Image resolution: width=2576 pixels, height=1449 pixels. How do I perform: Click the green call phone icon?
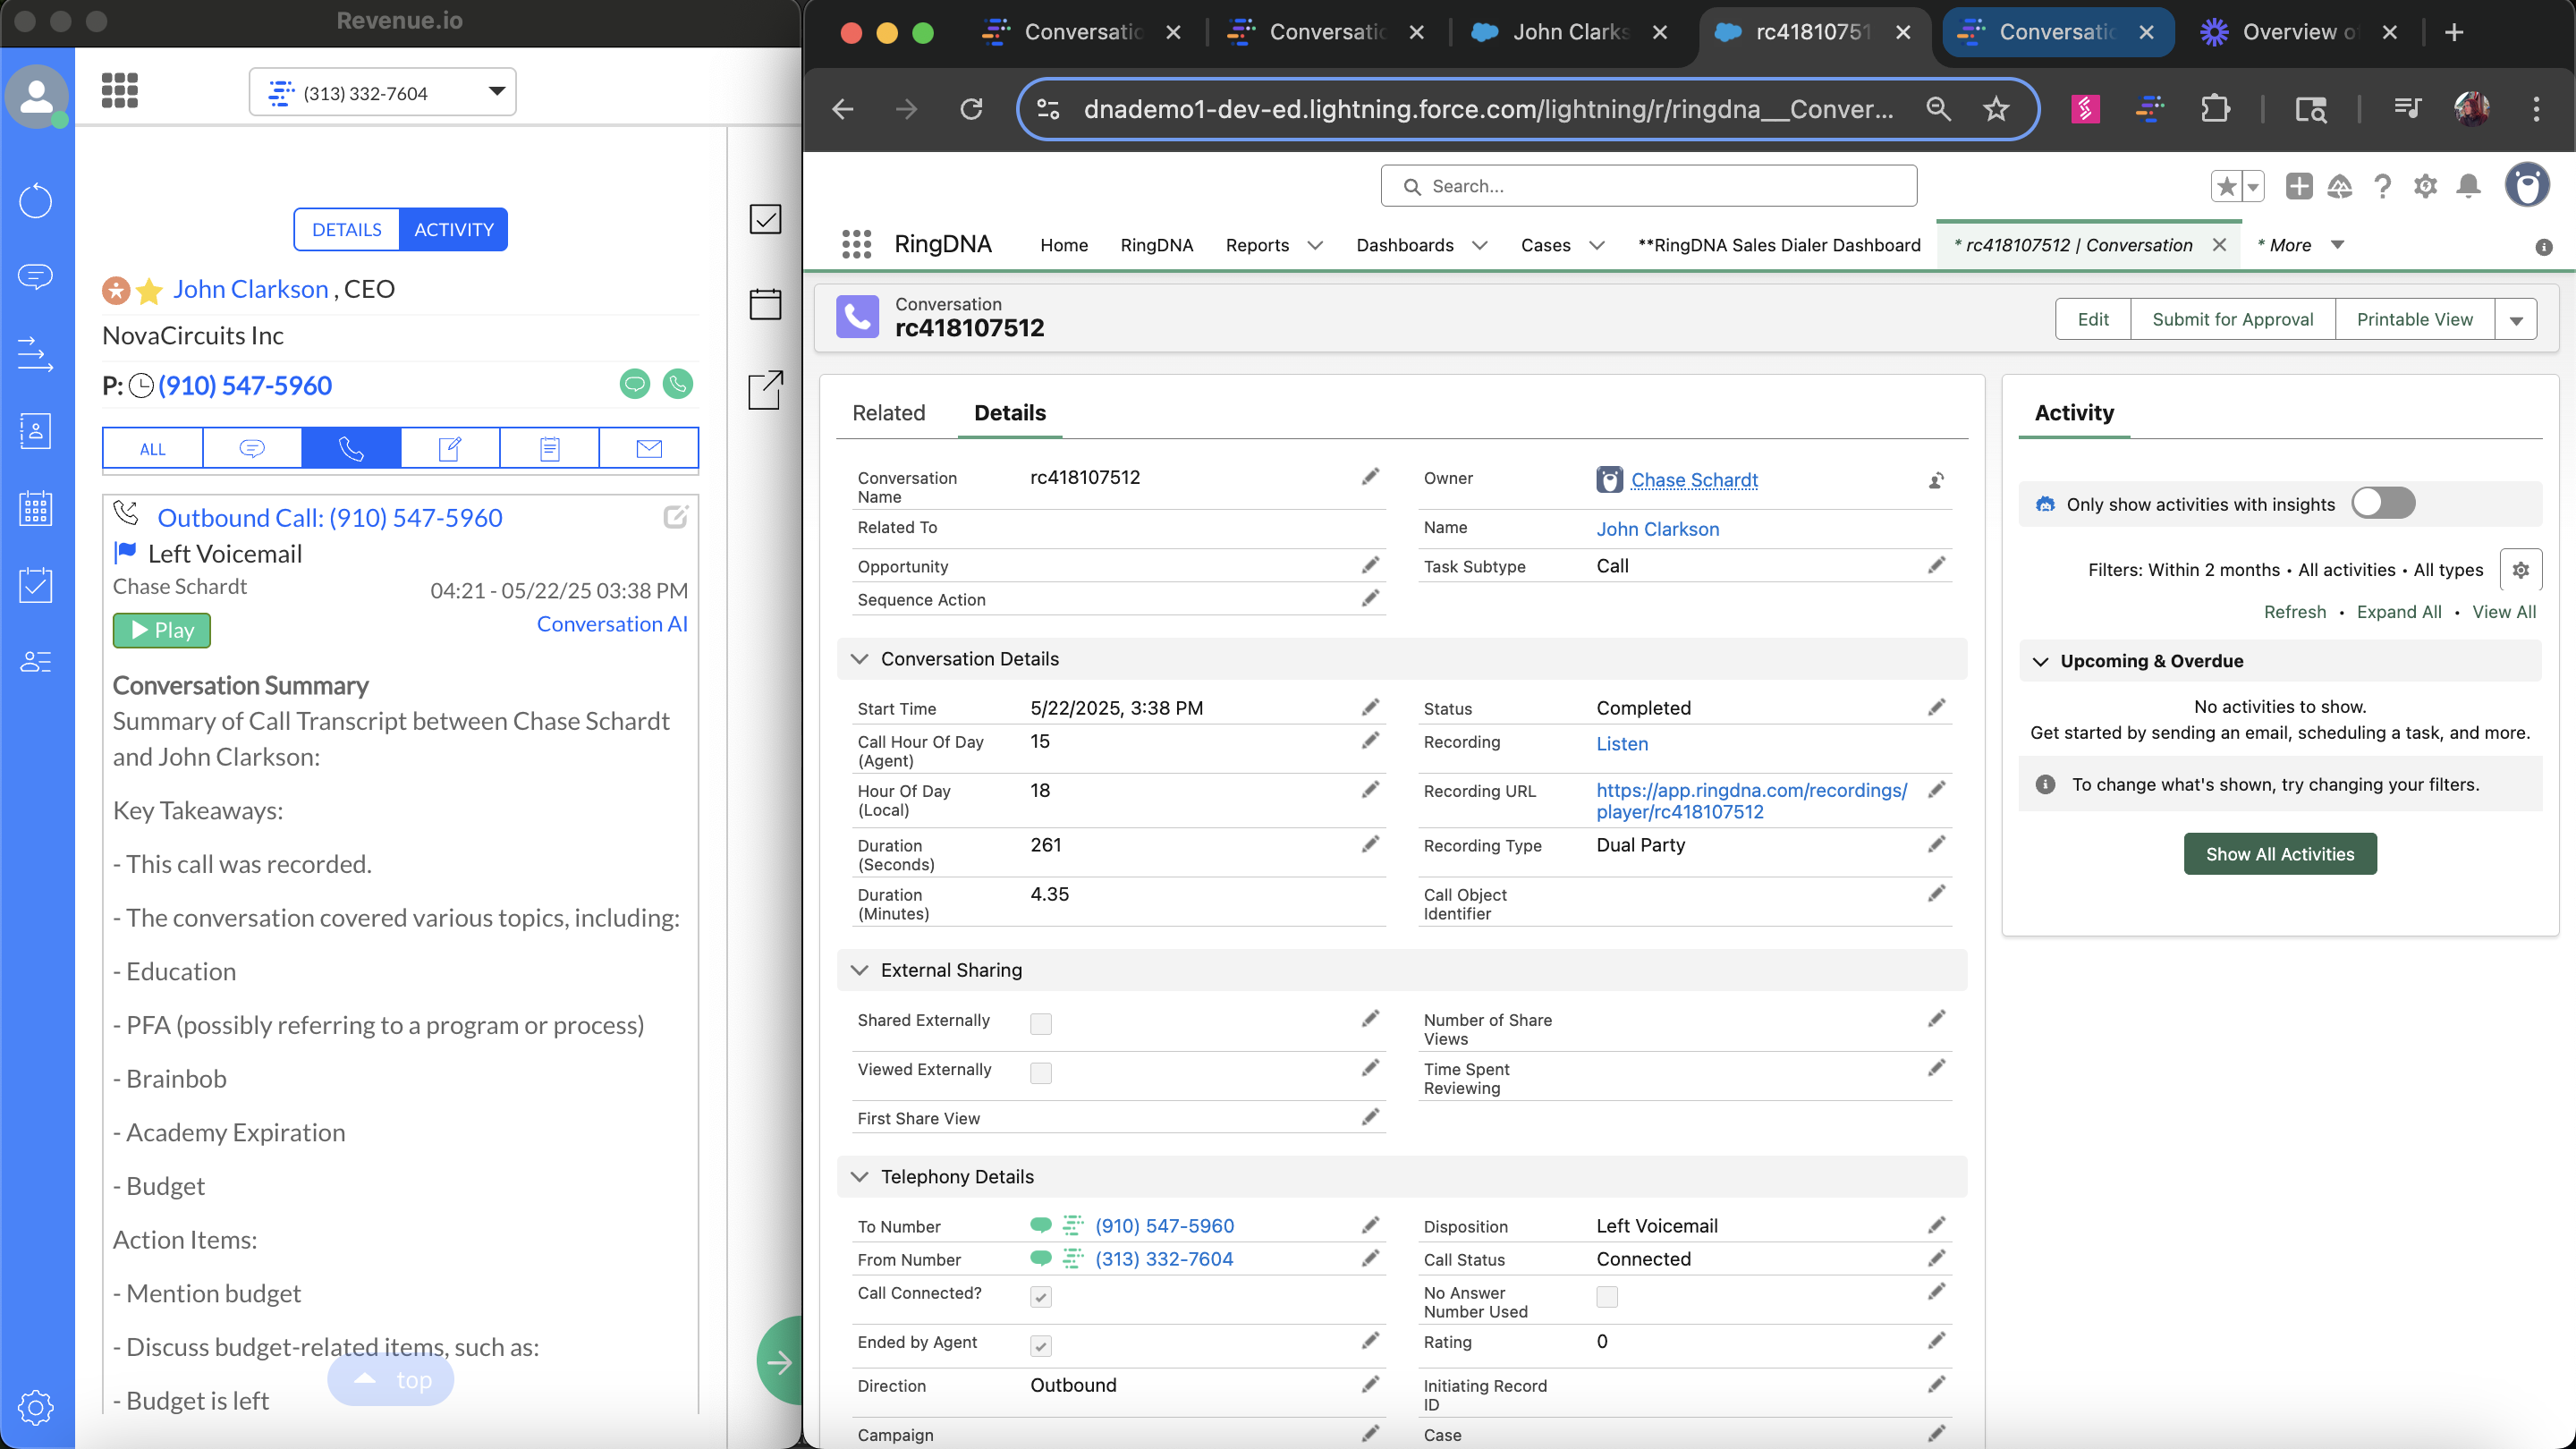click(678, 384)
